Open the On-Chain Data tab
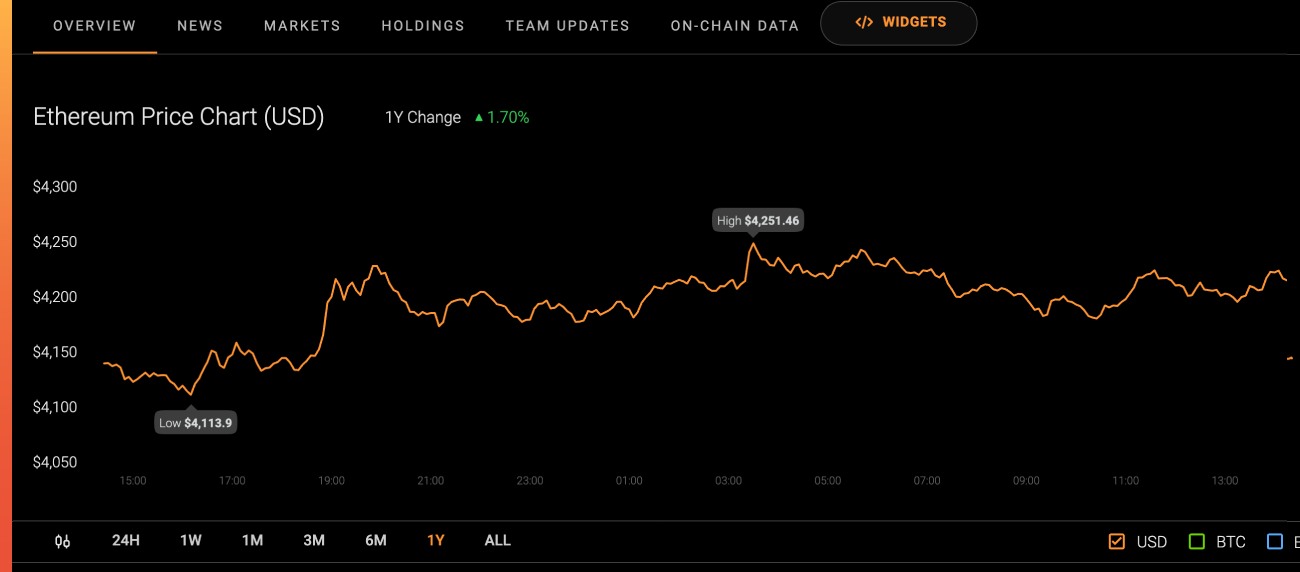The image size is (1300, 572). point(735,26)
